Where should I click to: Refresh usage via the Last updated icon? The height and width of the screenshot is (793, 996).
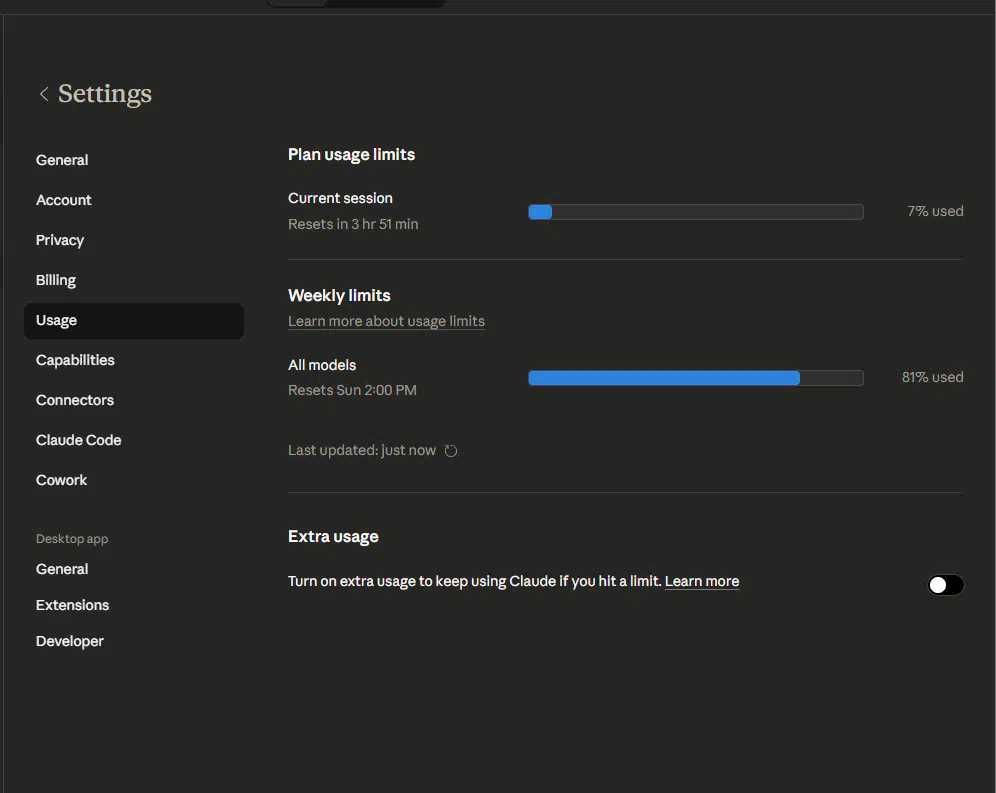click(451, 451)
